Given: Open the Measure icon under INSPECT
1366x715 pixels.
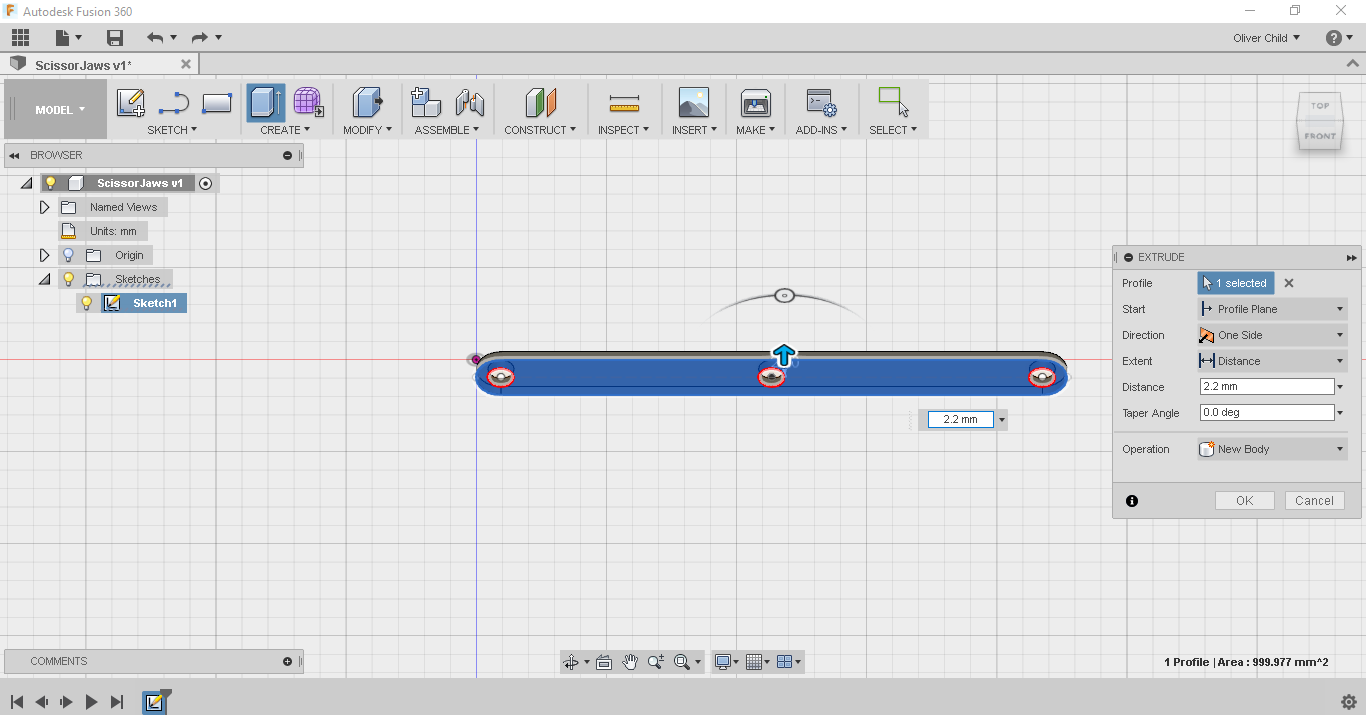Looking at the screenshot, I should (x=622, y=103).
